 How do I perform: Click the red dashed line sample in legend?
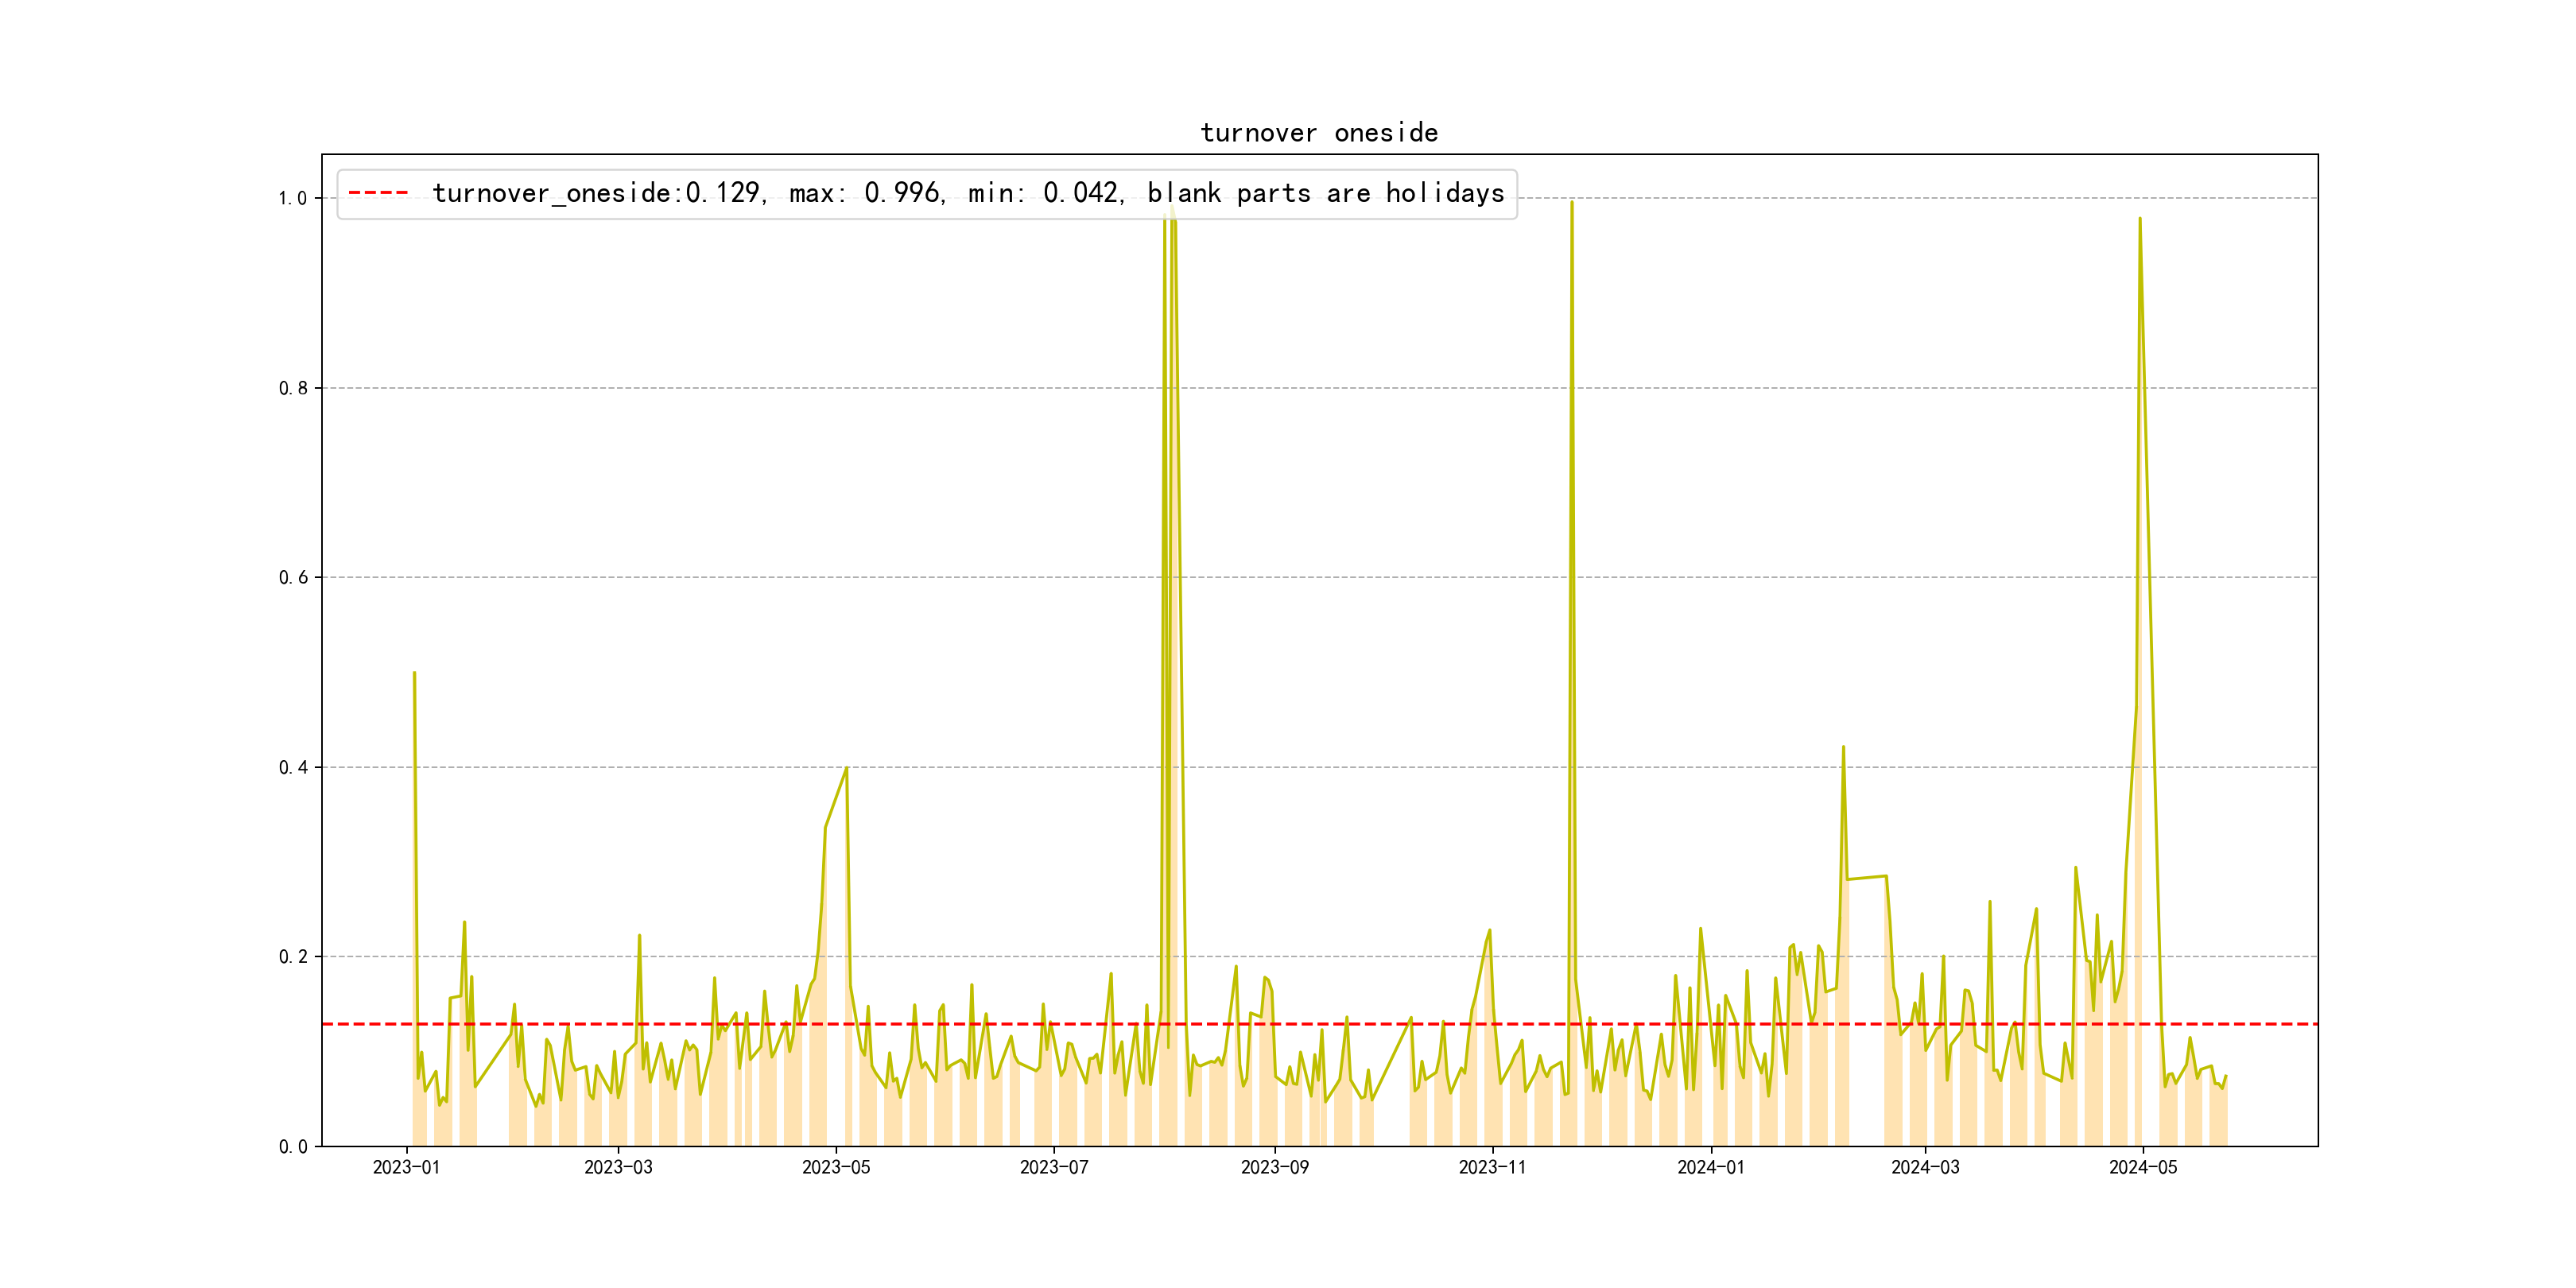pyautogui.click(x=378, y=193)
